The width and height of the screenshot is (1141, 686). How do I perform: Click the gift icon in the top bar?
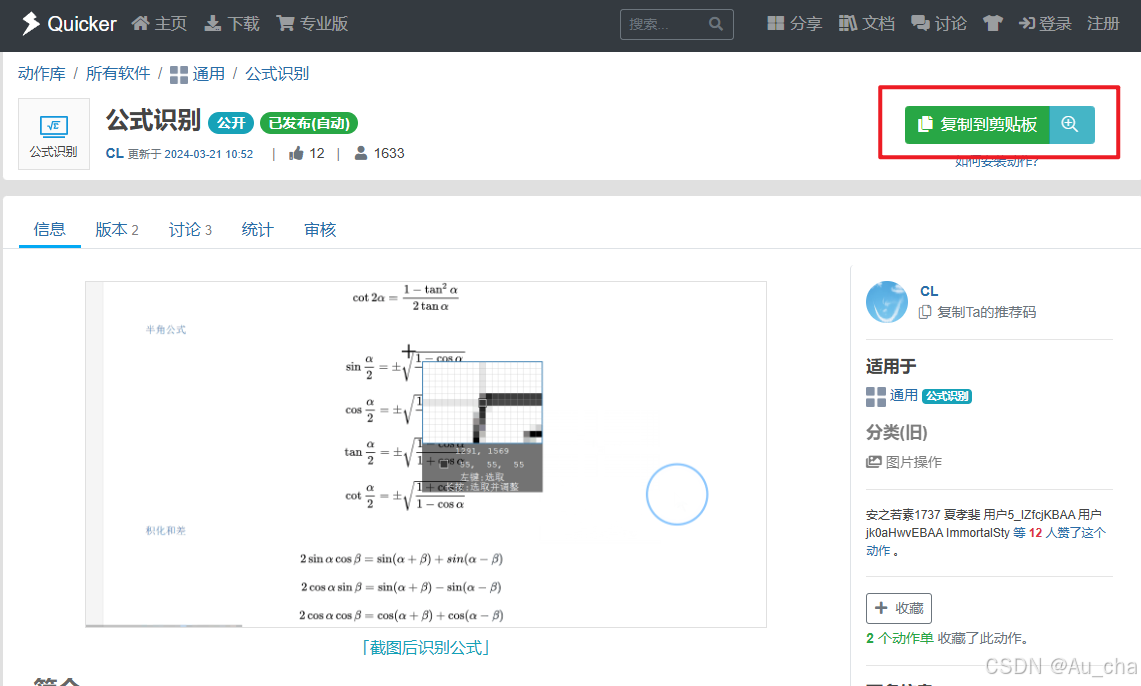click(x=992, y=23)
